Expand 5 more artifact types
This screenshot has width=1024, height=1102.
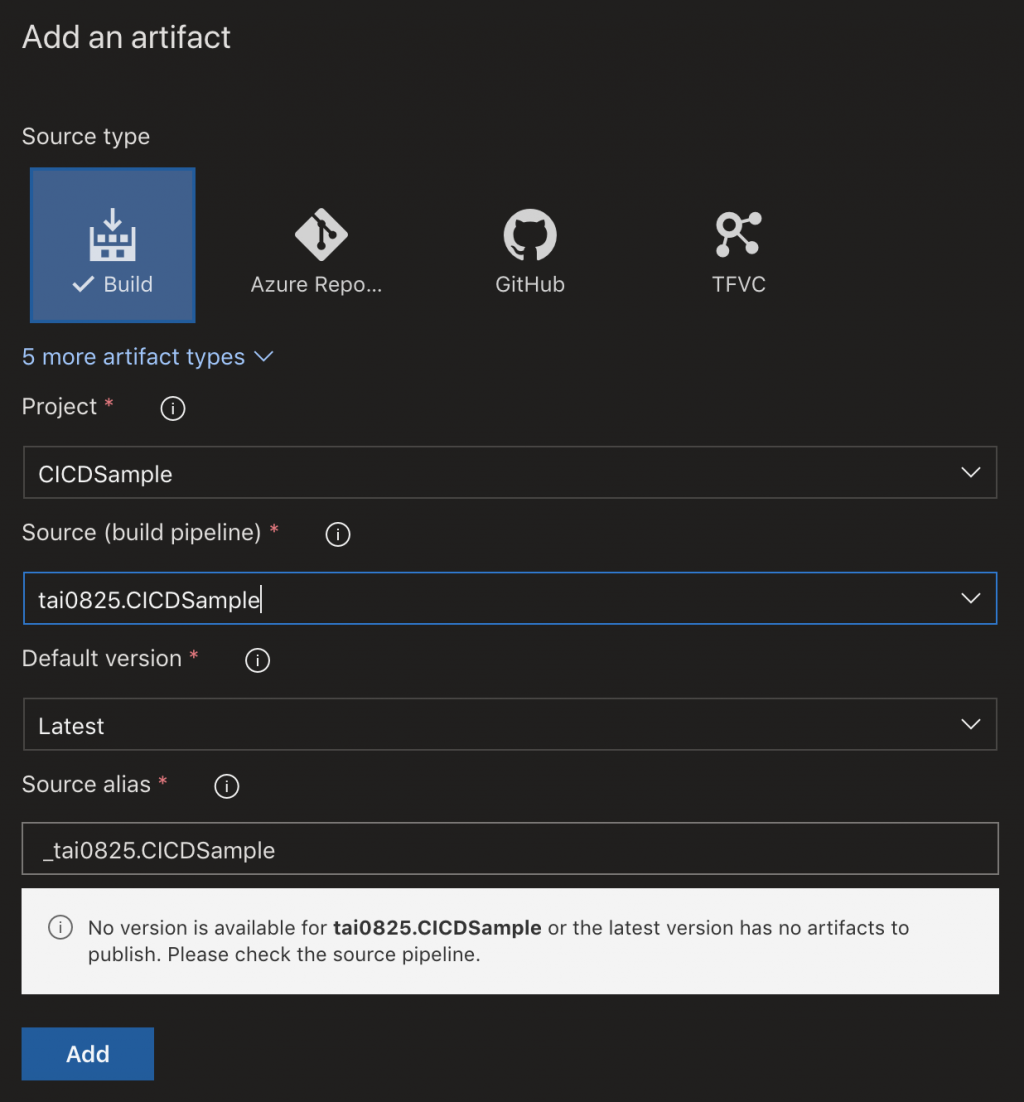pyautogui.click(x=148, y=357)
